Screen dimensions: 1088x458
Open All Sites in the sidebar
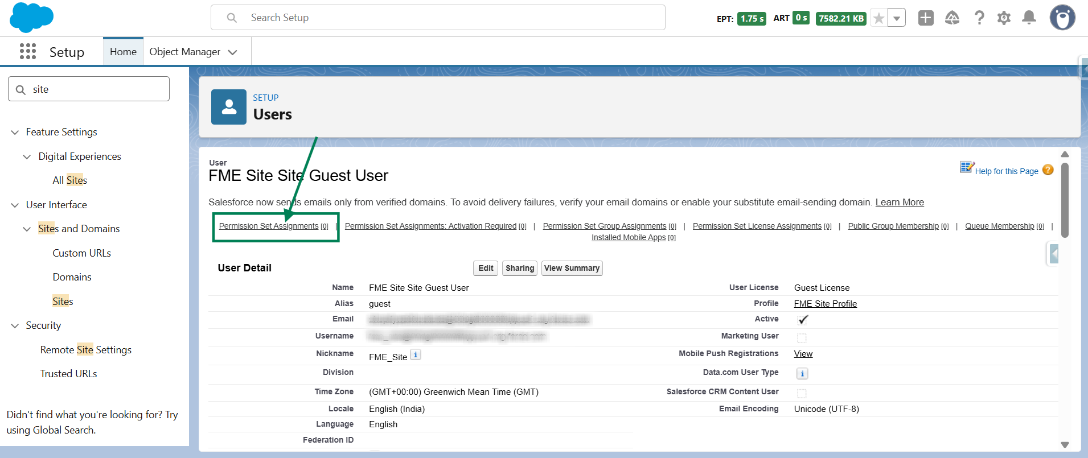(70, 180)
